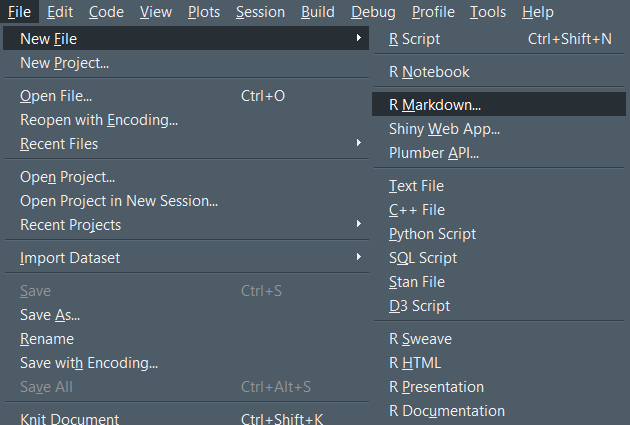Click Knit Document menu item
Viewport: 630px width, 425px height.
[186, 418]
